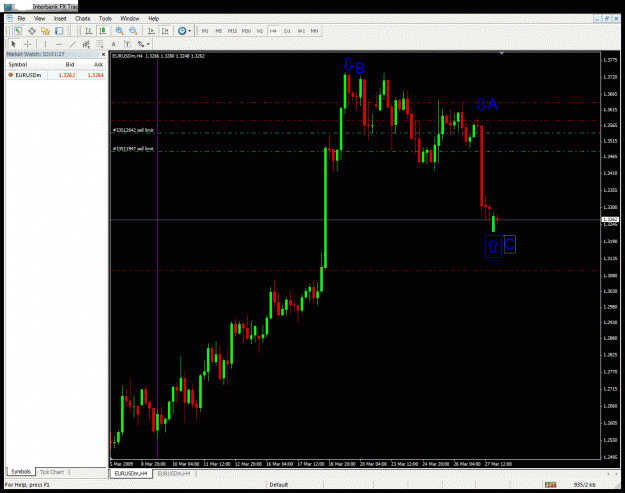
Task: Click the connection status bars icon
Action: click(550, 485)
